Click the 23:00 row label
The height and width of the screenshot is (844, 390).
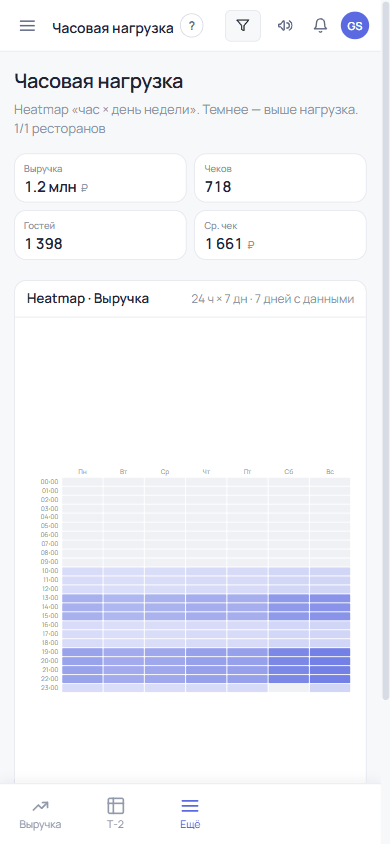(49, 687)
